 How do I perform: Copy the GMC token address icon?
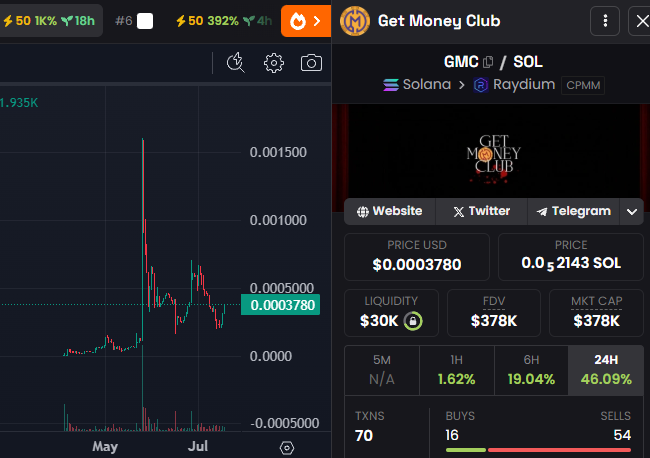coord(488,62)
